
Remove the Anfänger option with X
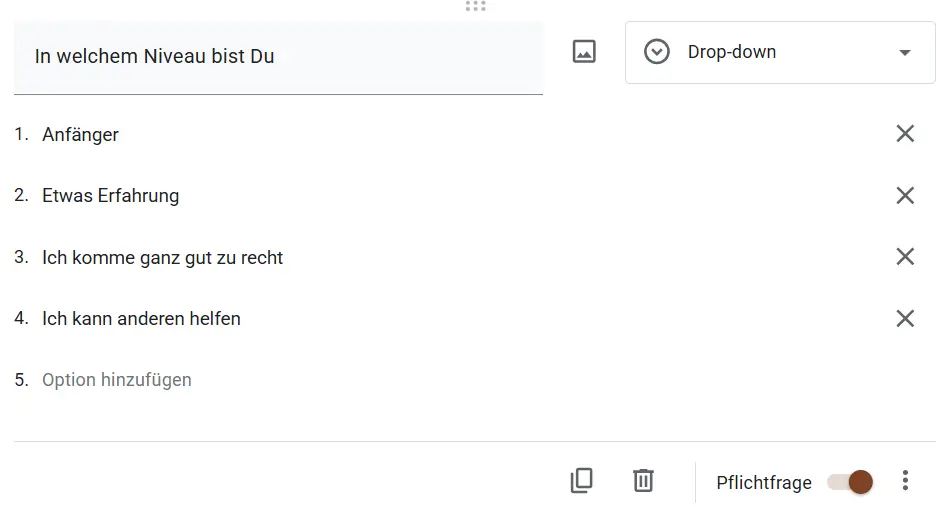tap(905, 133)
